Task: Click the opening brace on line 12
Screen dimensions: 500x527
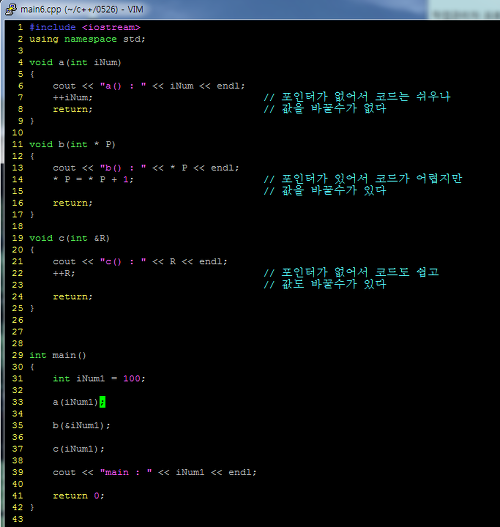Action: point(32,156)
